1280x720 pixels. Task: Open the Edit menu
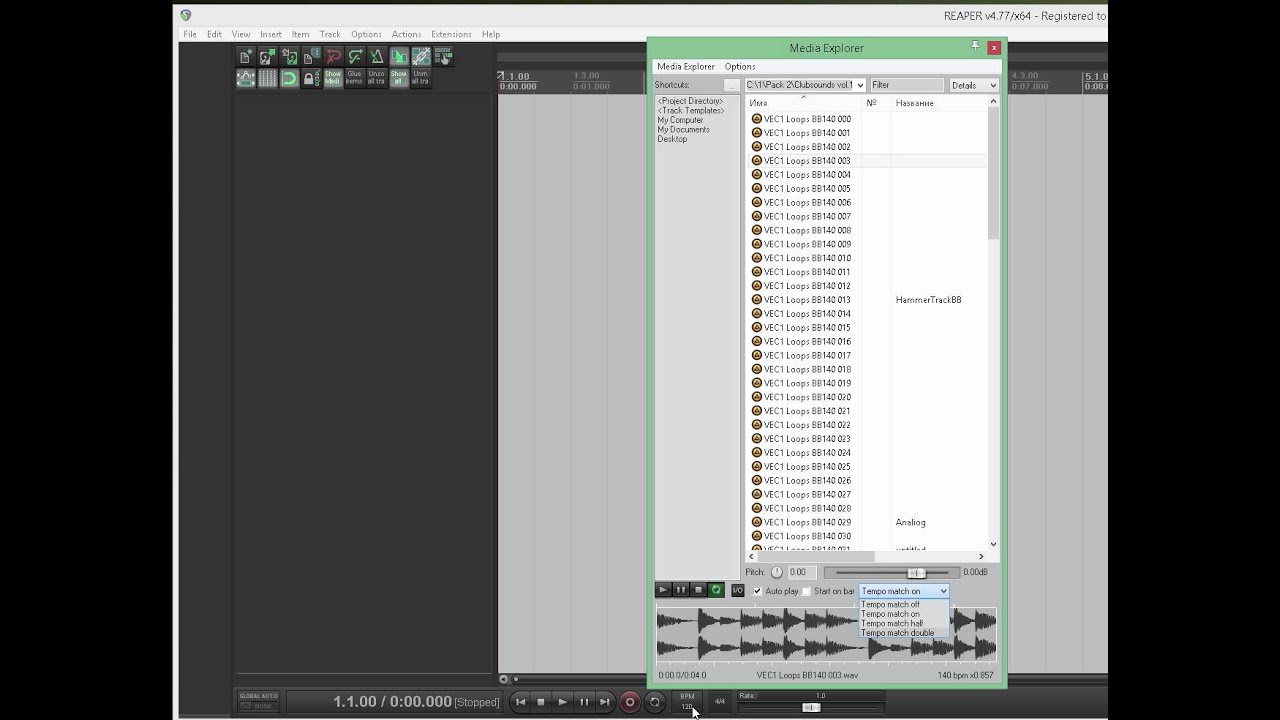214,34
